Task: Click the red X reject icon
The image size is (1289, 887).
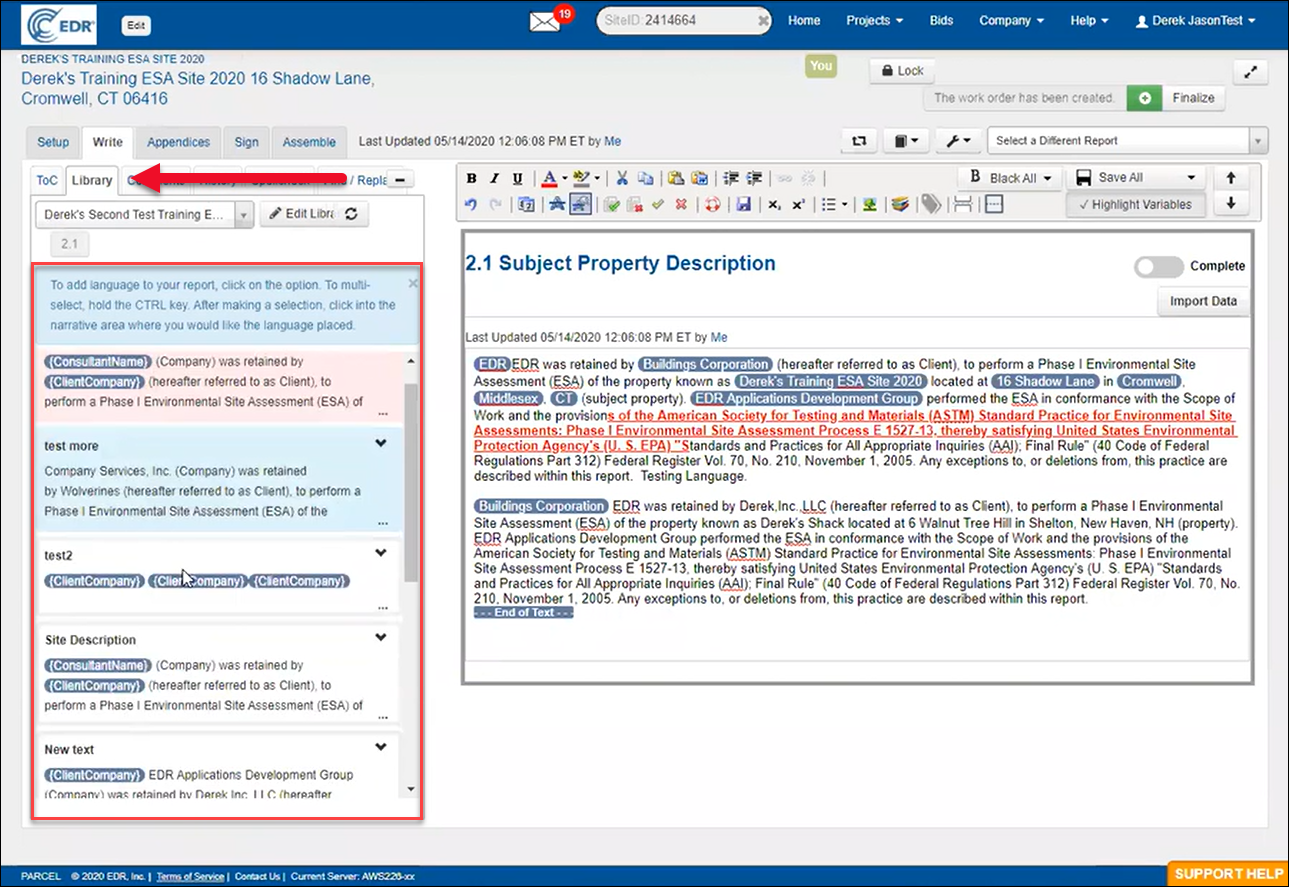Action: coord(681,205)
